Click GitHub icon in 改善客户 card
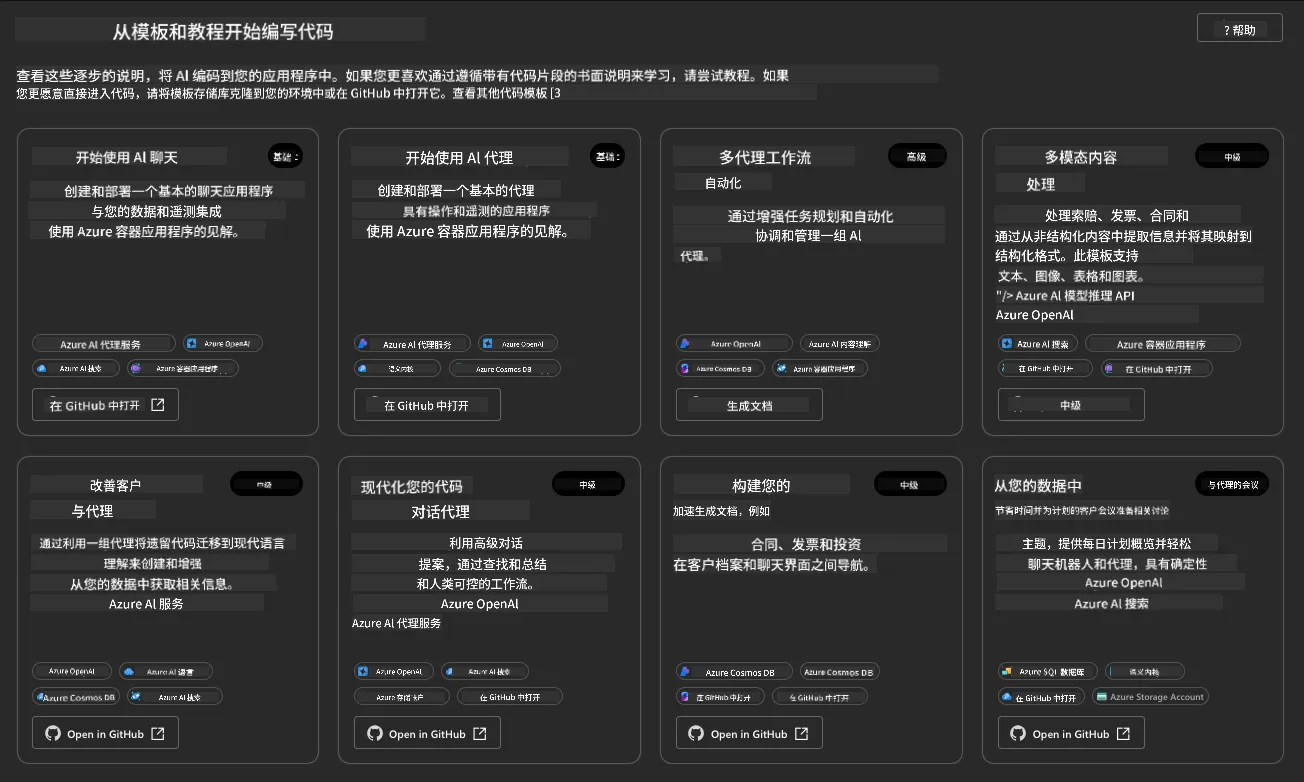This screenshot has height=782, width=1304. 53,734
